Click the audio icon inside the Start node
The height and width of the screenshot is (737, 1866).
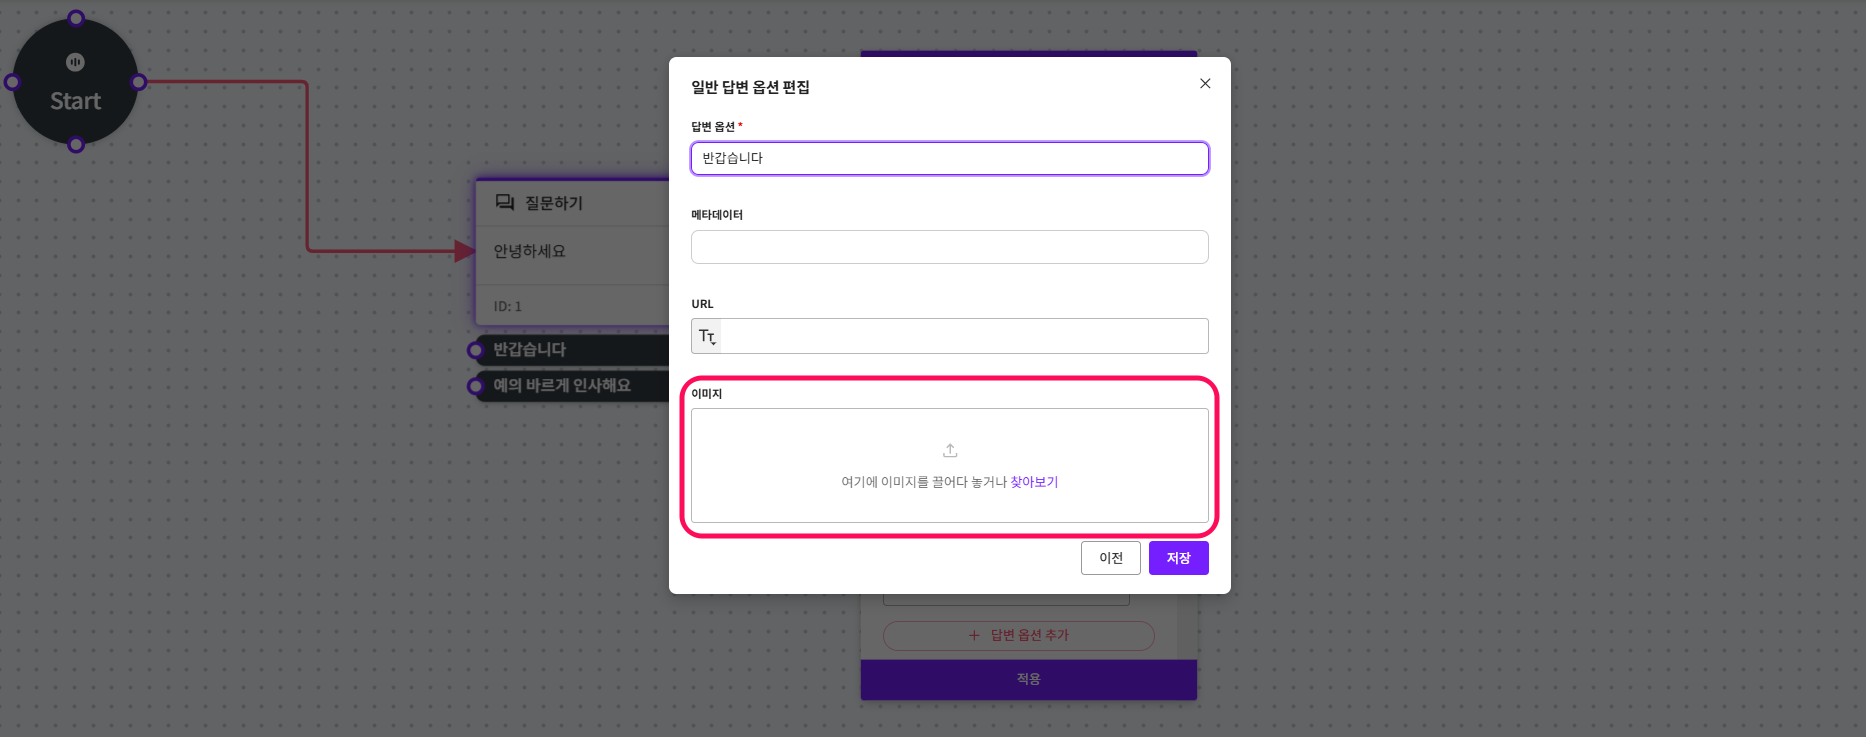click(75, 62)
